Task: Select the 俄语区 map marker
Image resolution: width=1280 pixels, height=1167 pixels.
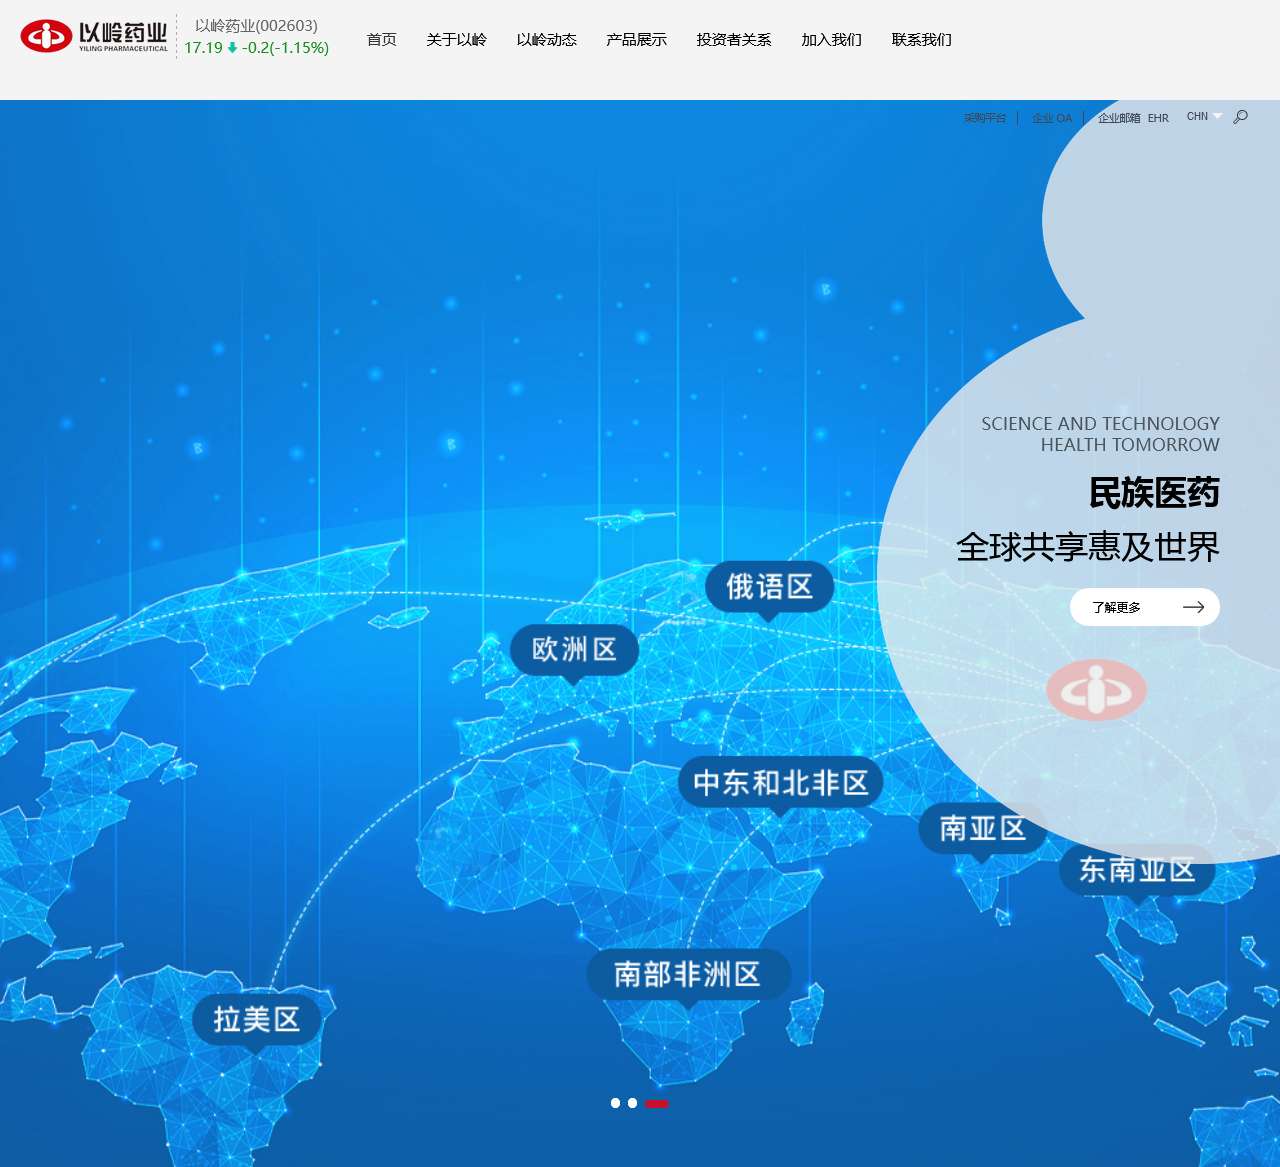Action: (769, 587)
